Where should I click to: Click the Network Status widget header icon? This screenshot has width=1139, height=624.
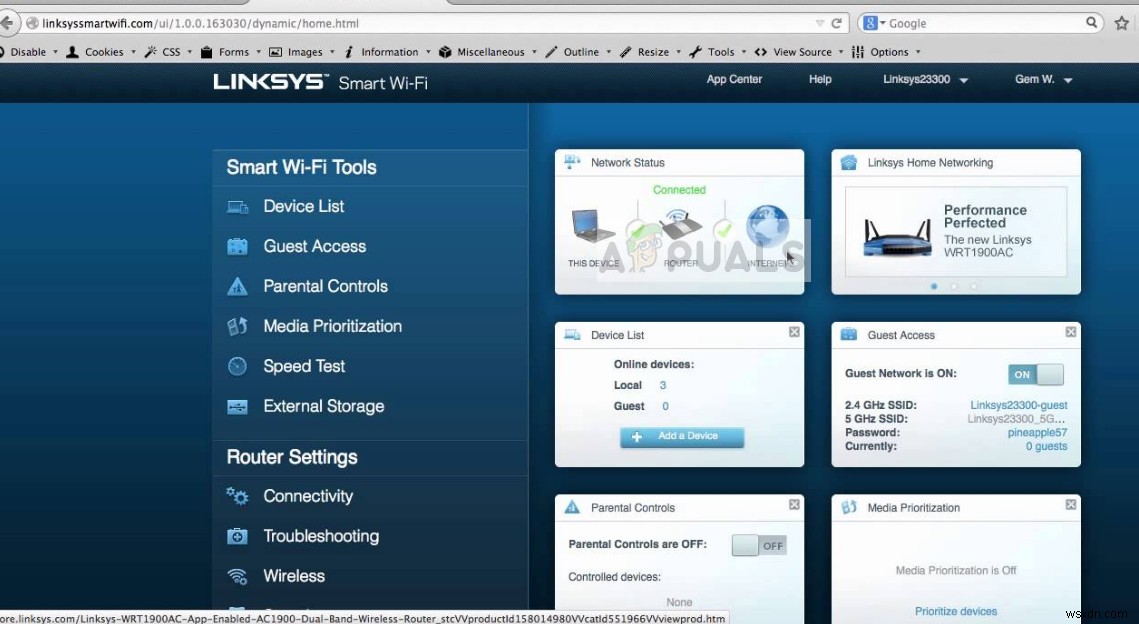click(x=572, y=162)
